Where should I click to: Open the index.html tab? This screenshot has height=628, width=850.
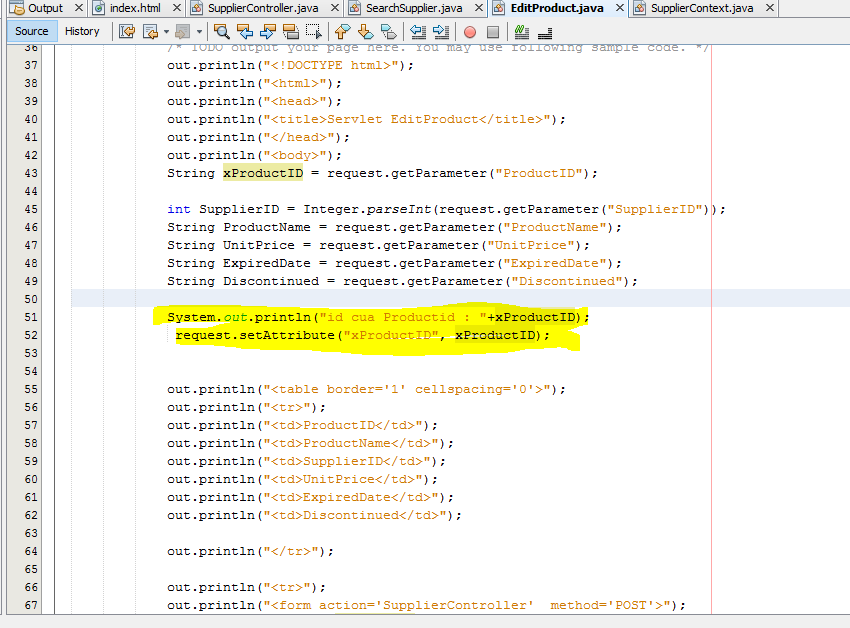(x=133, y=8)
